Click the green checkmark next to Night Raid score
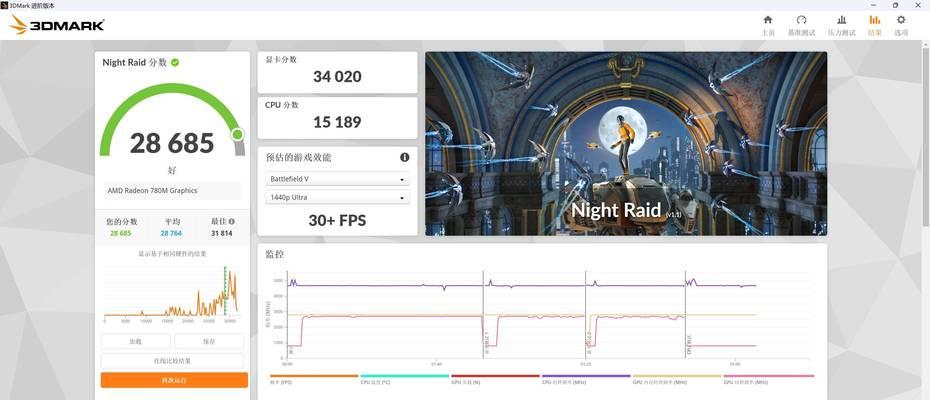The width and height of the screenshot is (930, 400). (x=175, y=62)
